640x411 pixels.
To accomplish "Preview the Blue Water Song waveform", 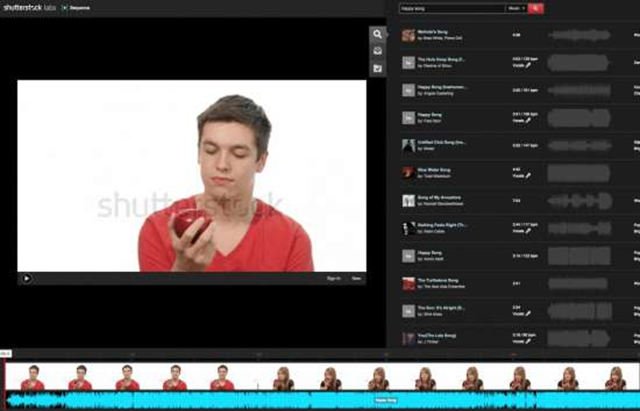I will tap(579, 173).
